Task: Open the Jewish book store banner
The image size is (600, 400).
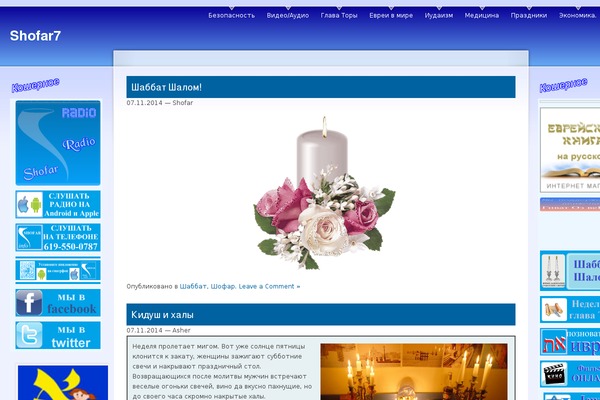Action: click(570, 150)
